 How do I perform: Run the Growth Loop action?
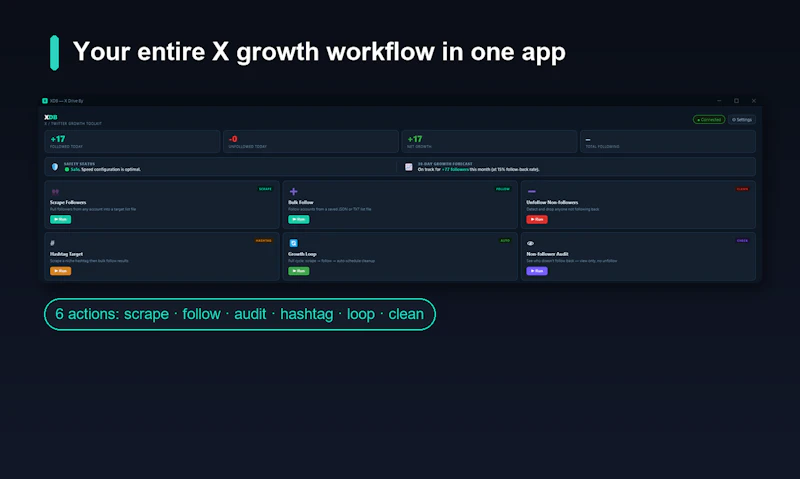point(298,271)
